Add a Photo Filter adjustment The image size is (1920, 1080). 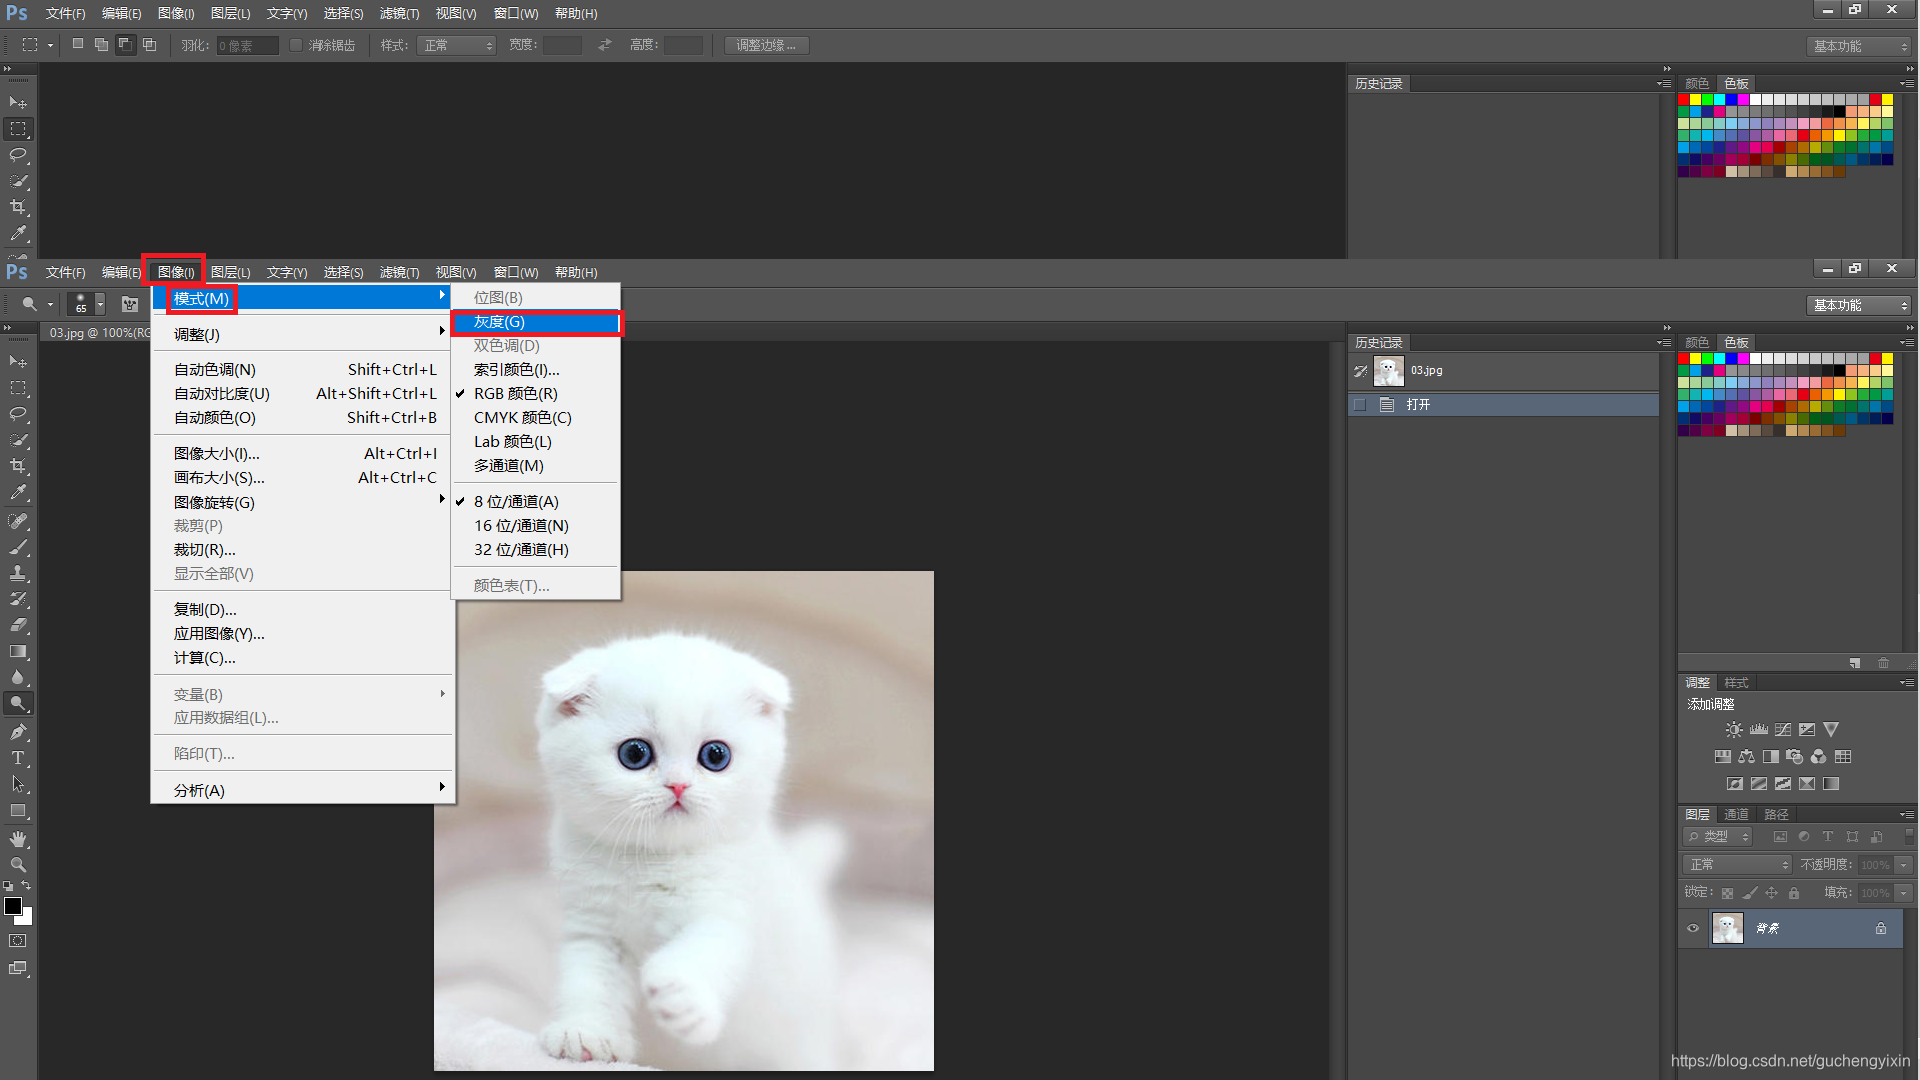coord(1795,757)
